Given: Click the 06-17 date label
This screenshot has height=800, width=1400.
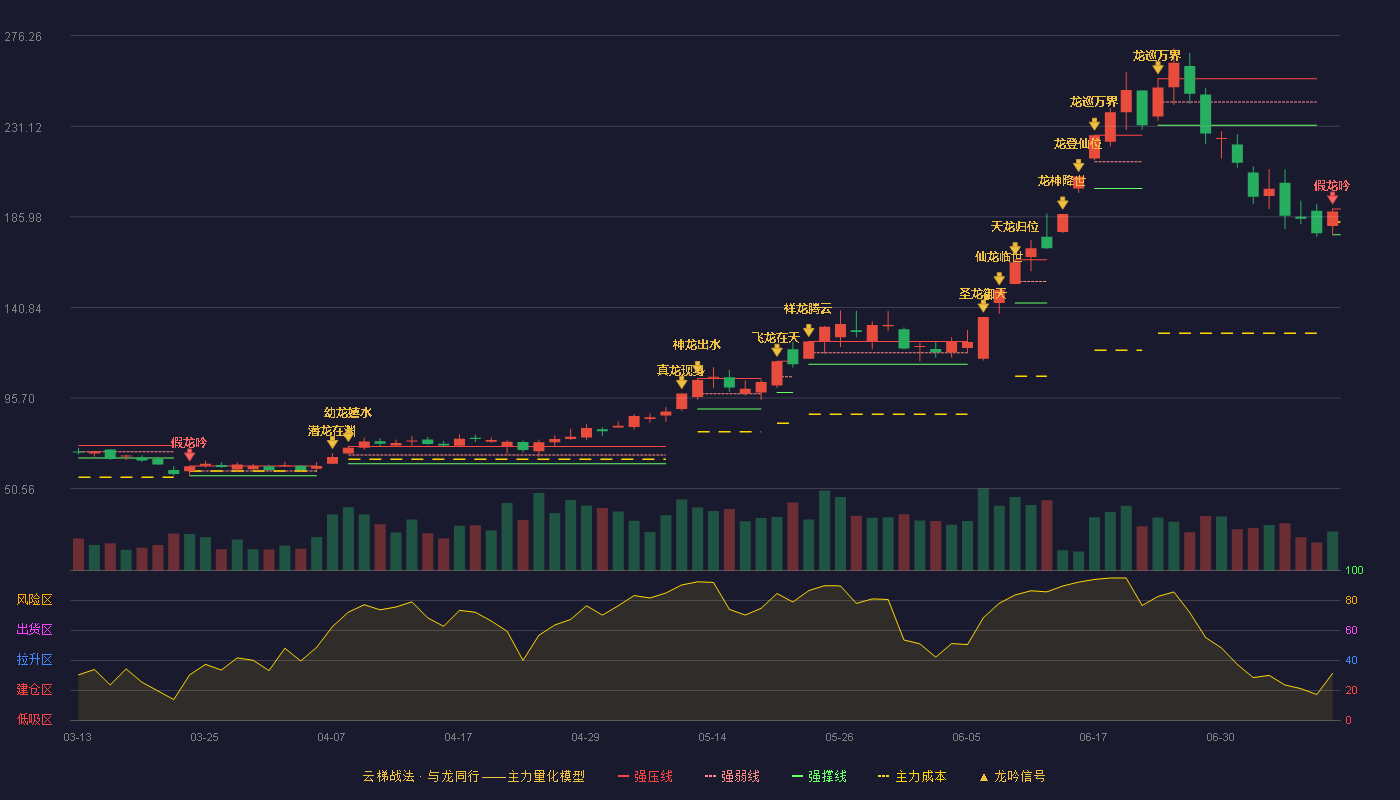Looking at the screenshot, I should pyautogui.click(x=1093, y=737).
